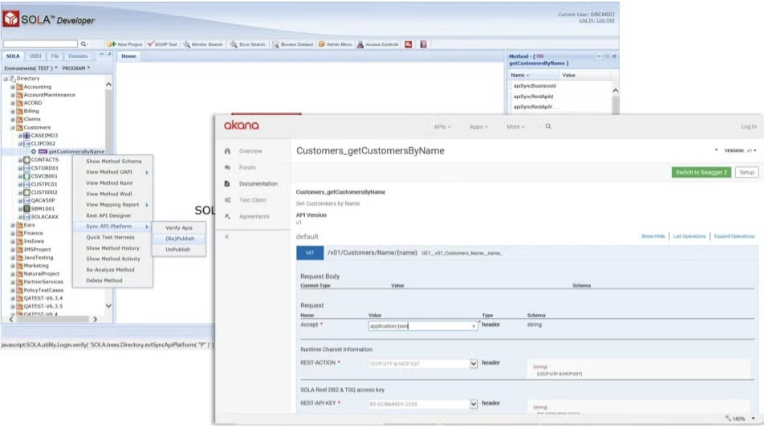Click the CSVCB001 green program icon
Image resolution: width=764 pixels, height=428 pixels.
[27, 176]
